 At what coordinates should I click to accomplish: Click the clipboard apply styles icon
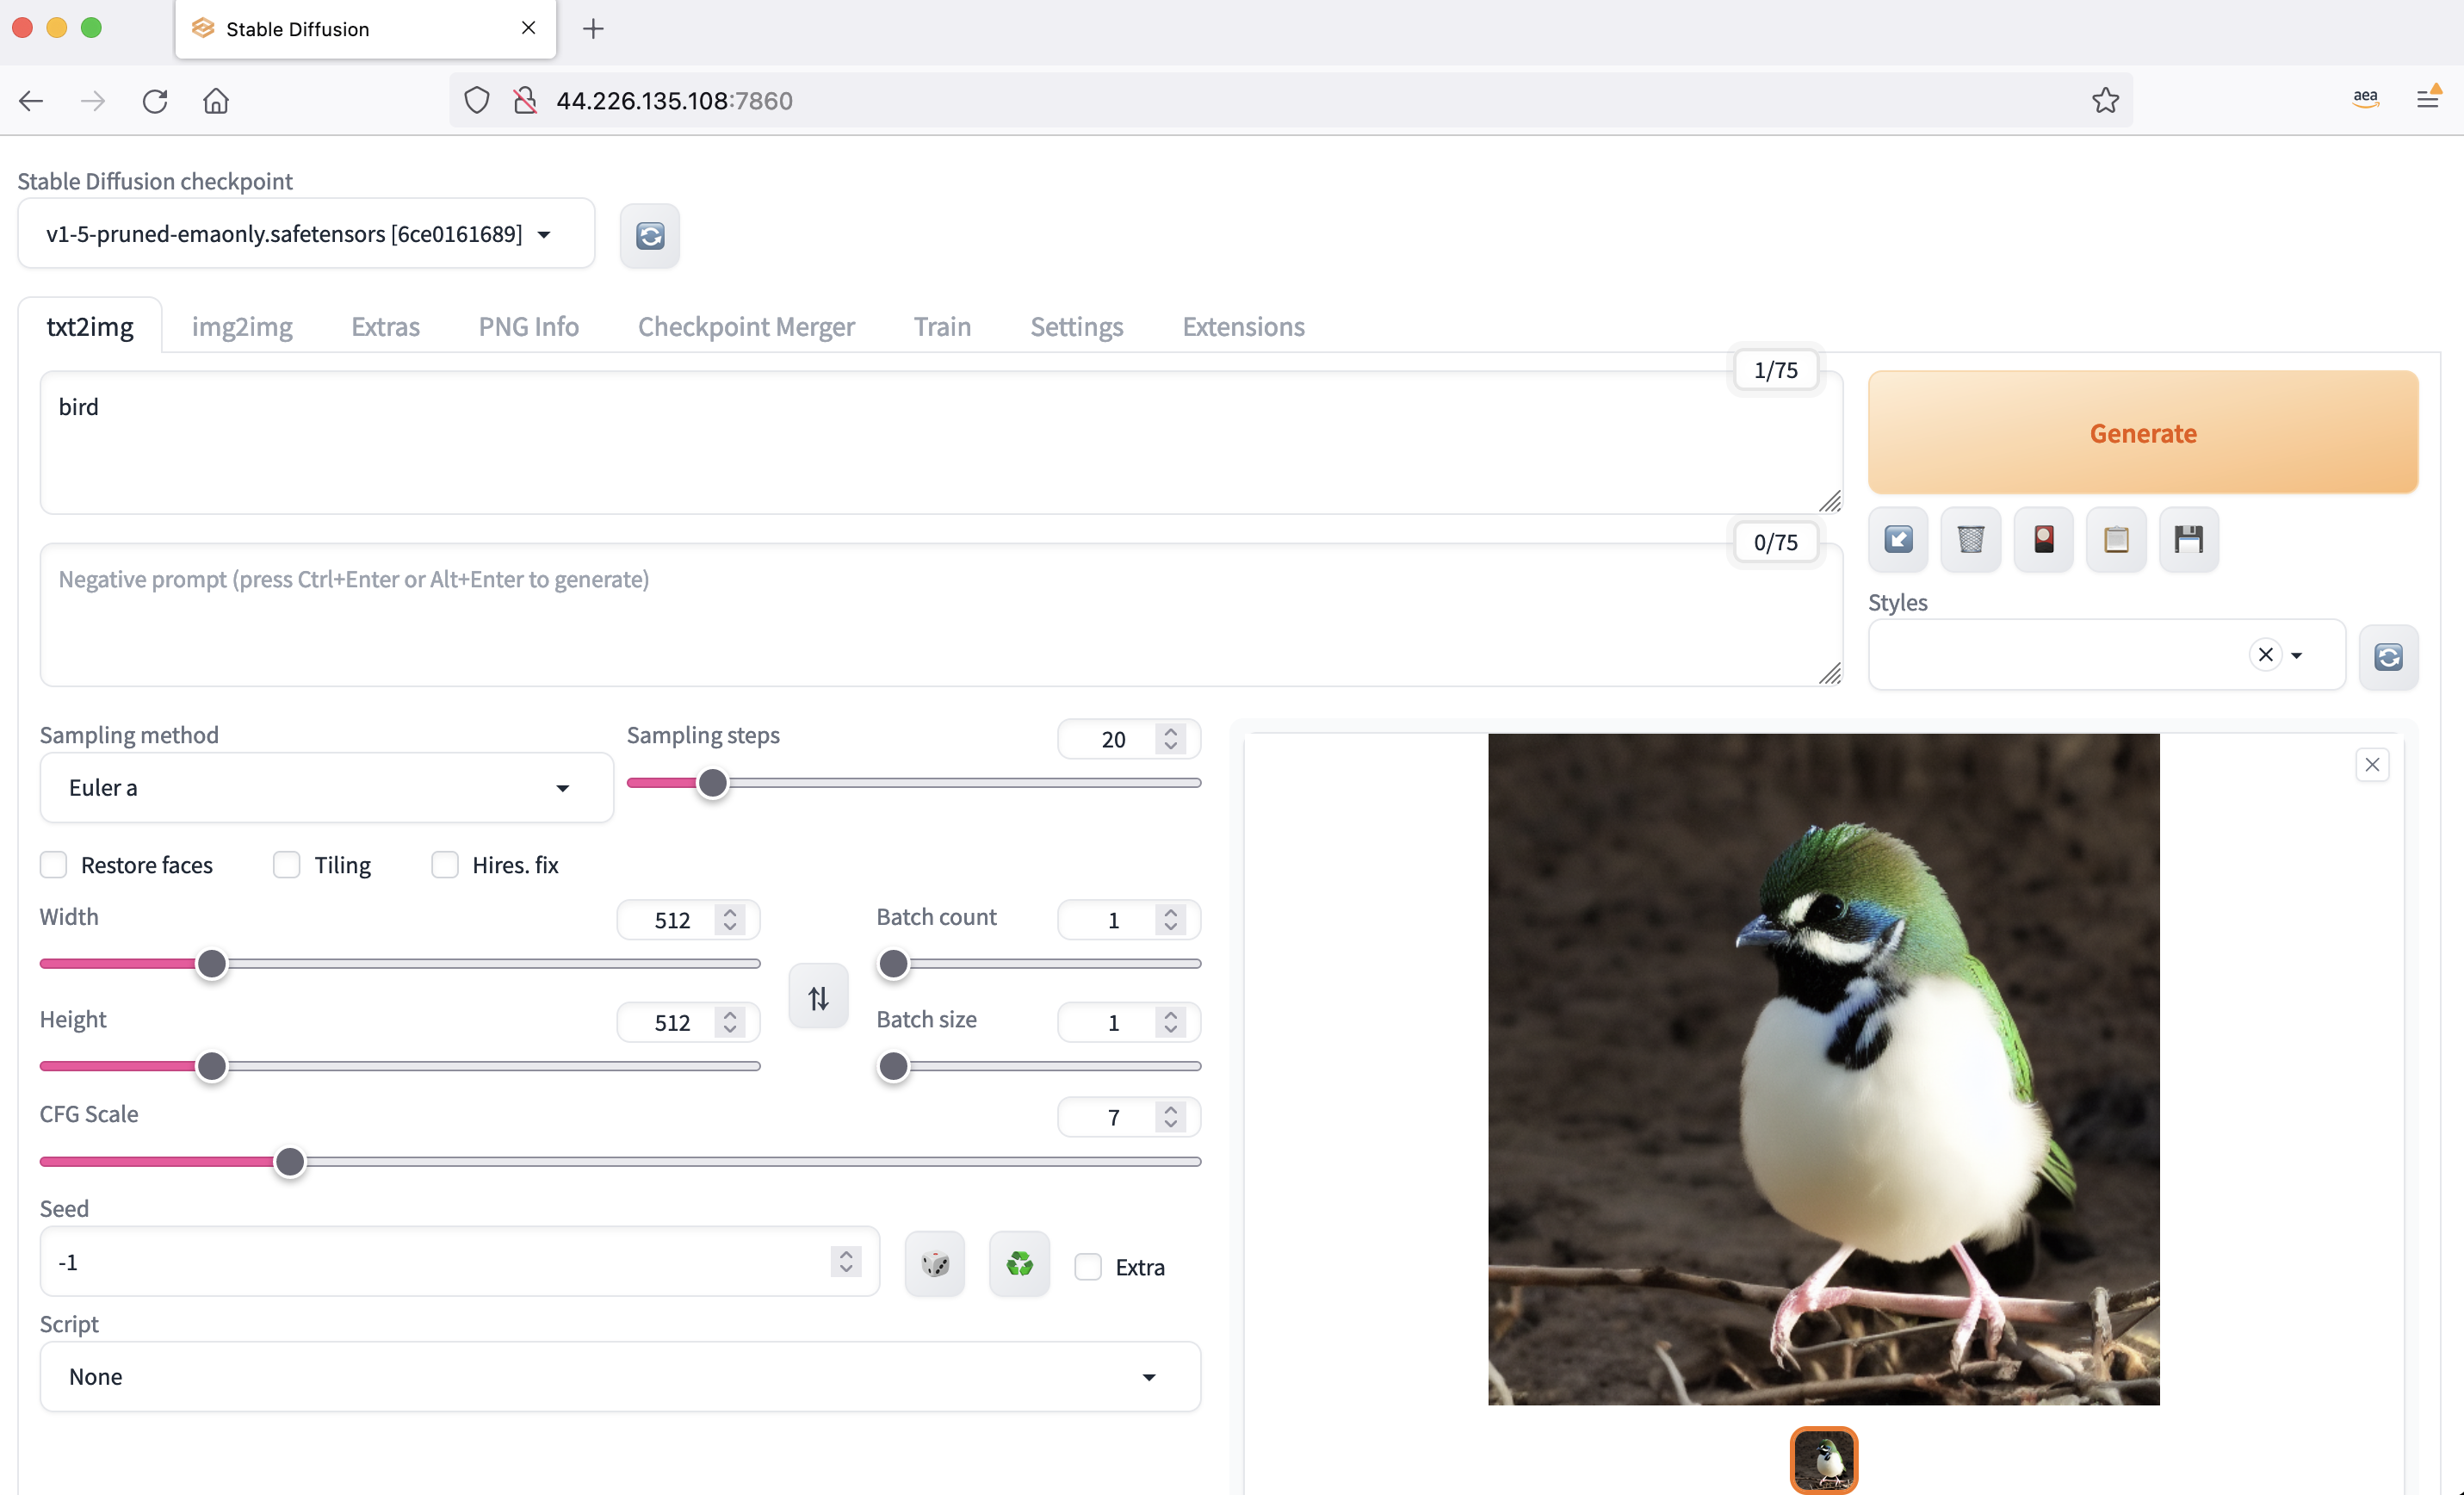tap(2115, 540)
